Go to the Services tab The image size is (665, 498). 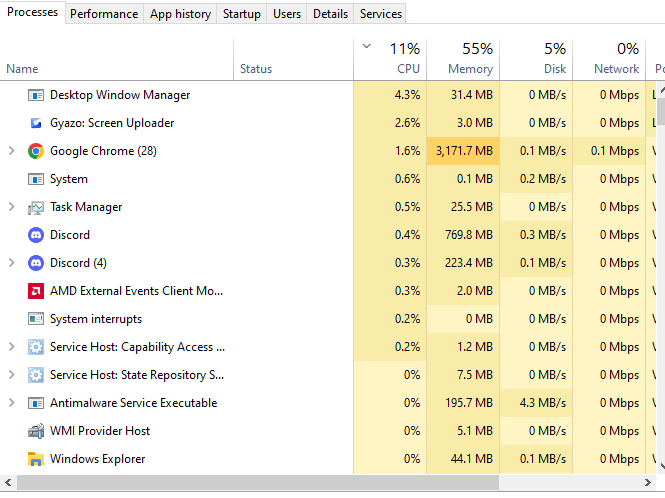click(381, 14)
